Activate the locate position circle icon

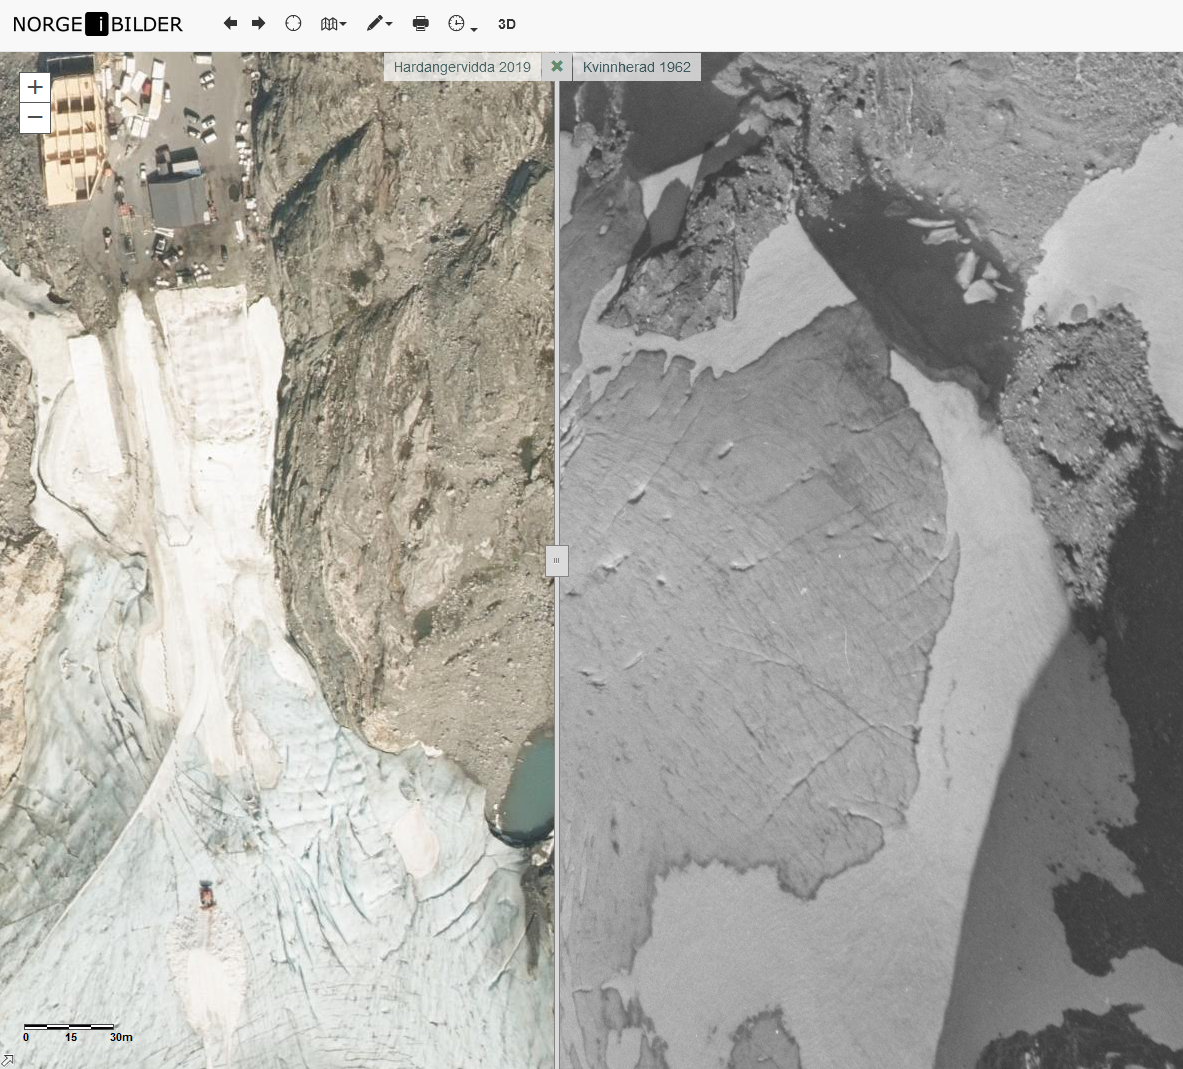293,23
